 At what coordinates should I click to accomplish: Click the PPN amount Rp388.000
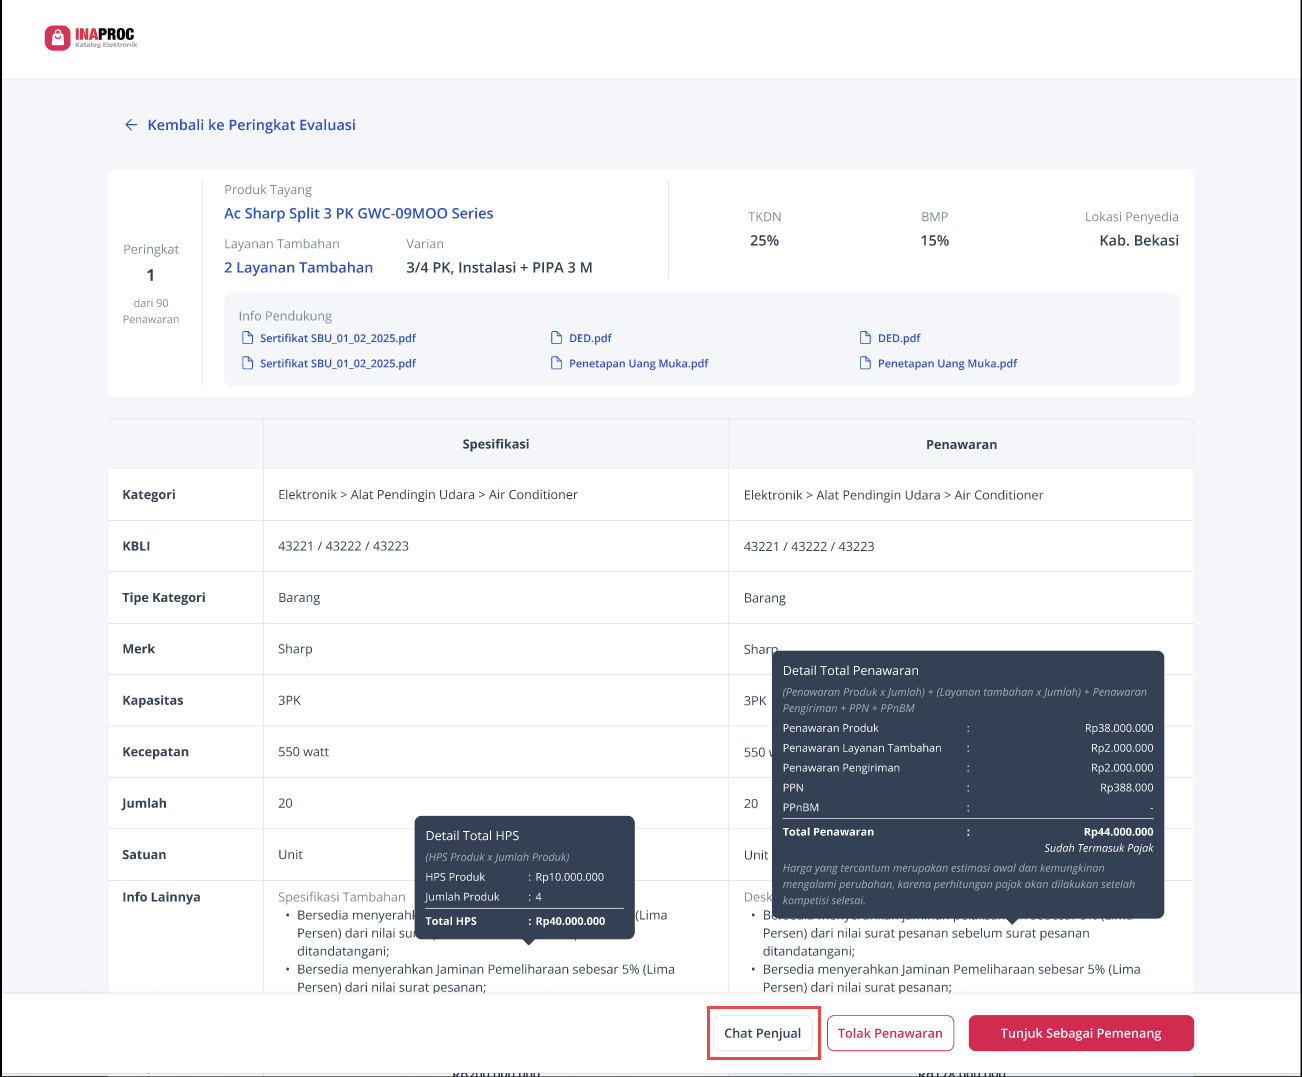click(1126, 788)
